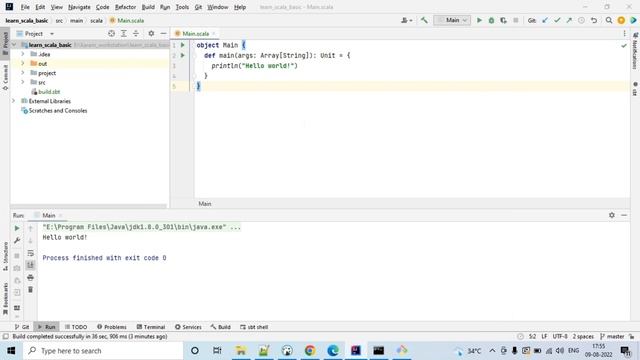The image size is (640, 360).
Task: Click UTF-8 encoding in status bar
Action: (560, 336)
